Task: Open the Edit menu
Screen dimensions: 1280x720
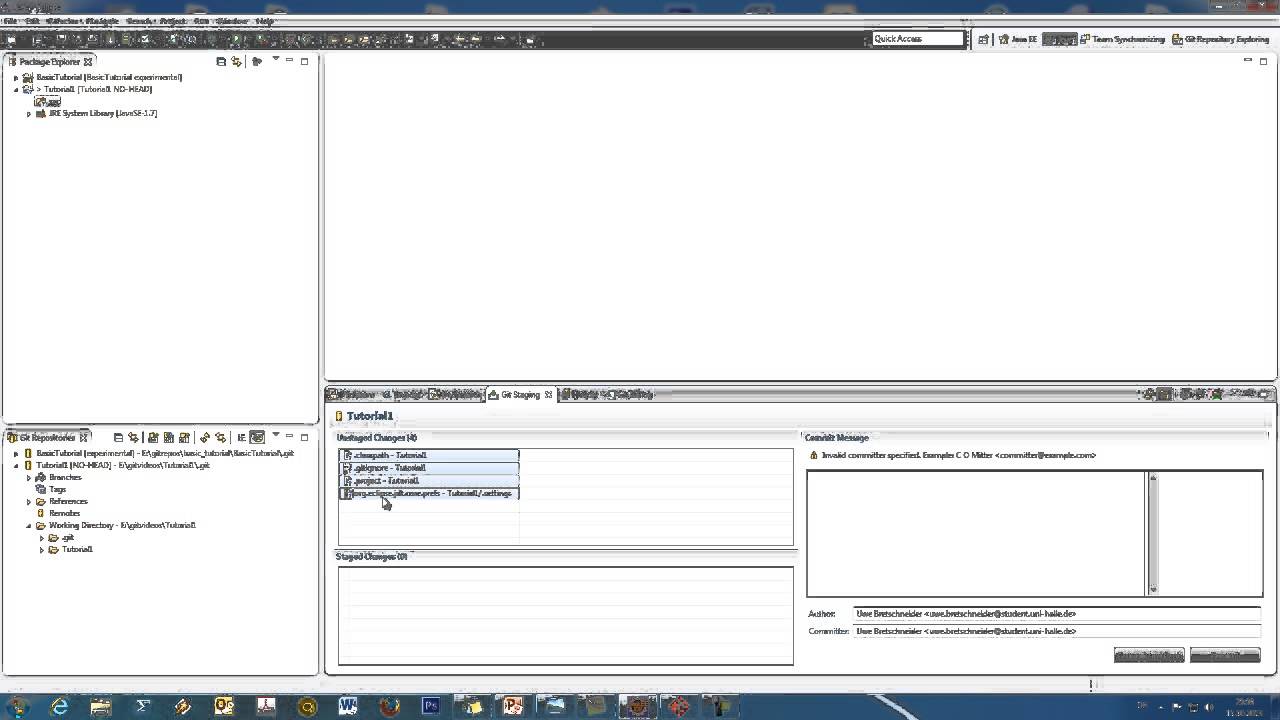Action: pos(32,21)
